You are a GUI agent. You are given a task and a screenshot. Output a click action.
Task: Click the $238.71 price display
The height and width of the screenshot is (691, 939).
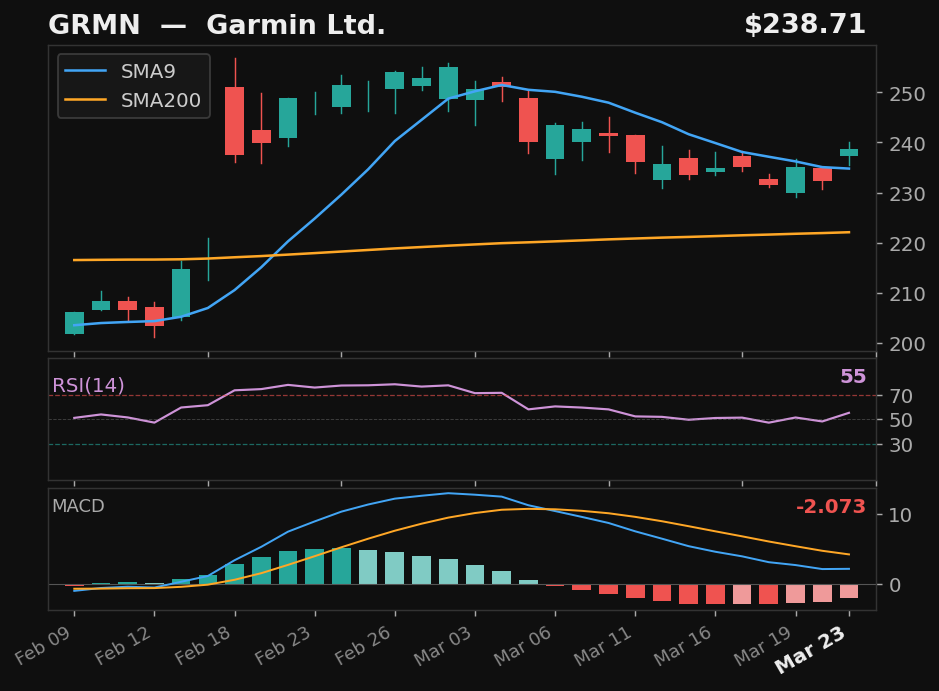[x=806, y=23]
